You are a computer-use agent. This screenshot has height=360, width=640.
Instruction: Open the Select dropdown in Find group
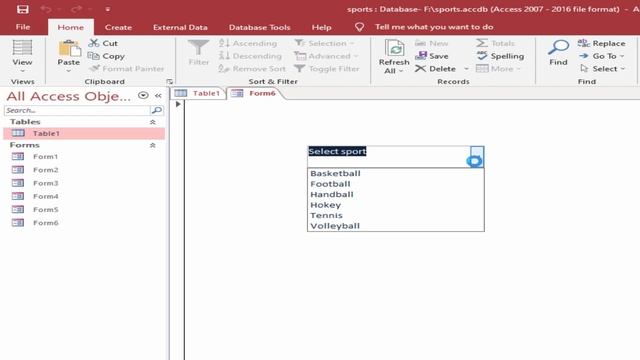click(602, 69)
